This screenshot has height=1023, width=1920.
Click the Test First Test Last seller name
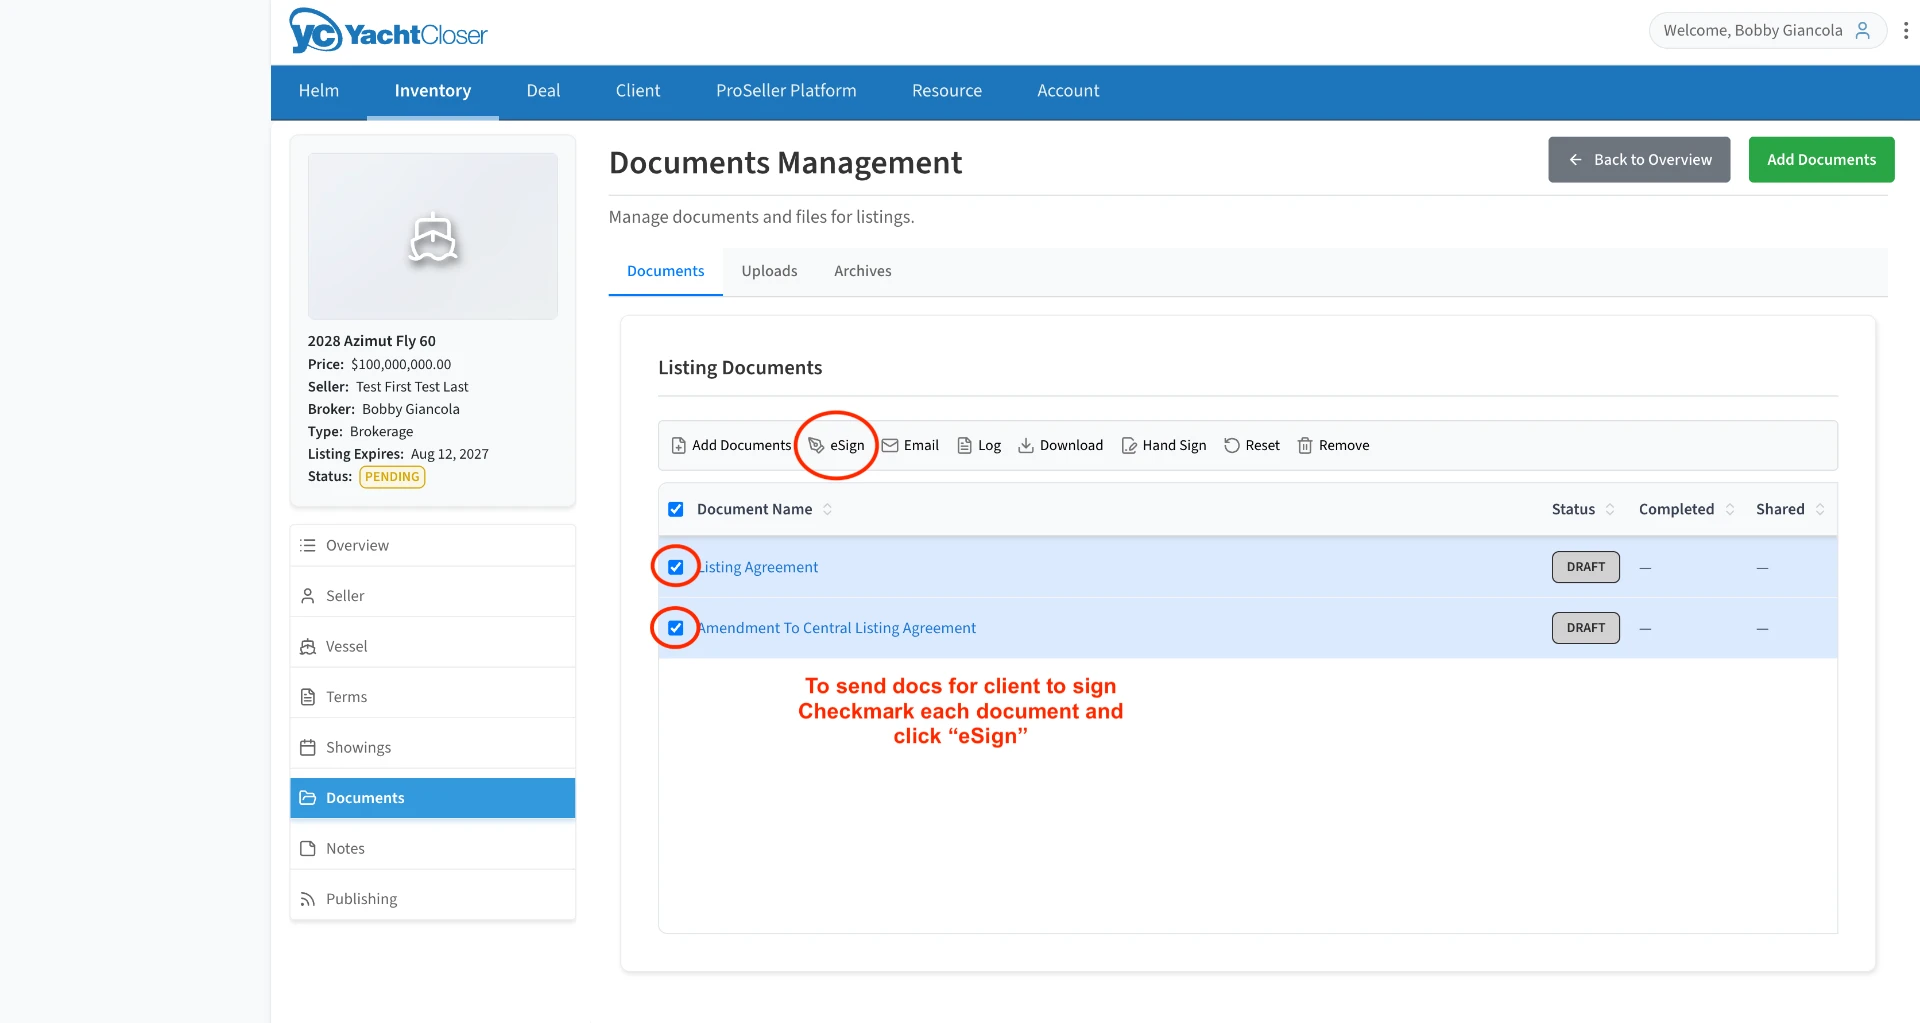tap(412, 387)
